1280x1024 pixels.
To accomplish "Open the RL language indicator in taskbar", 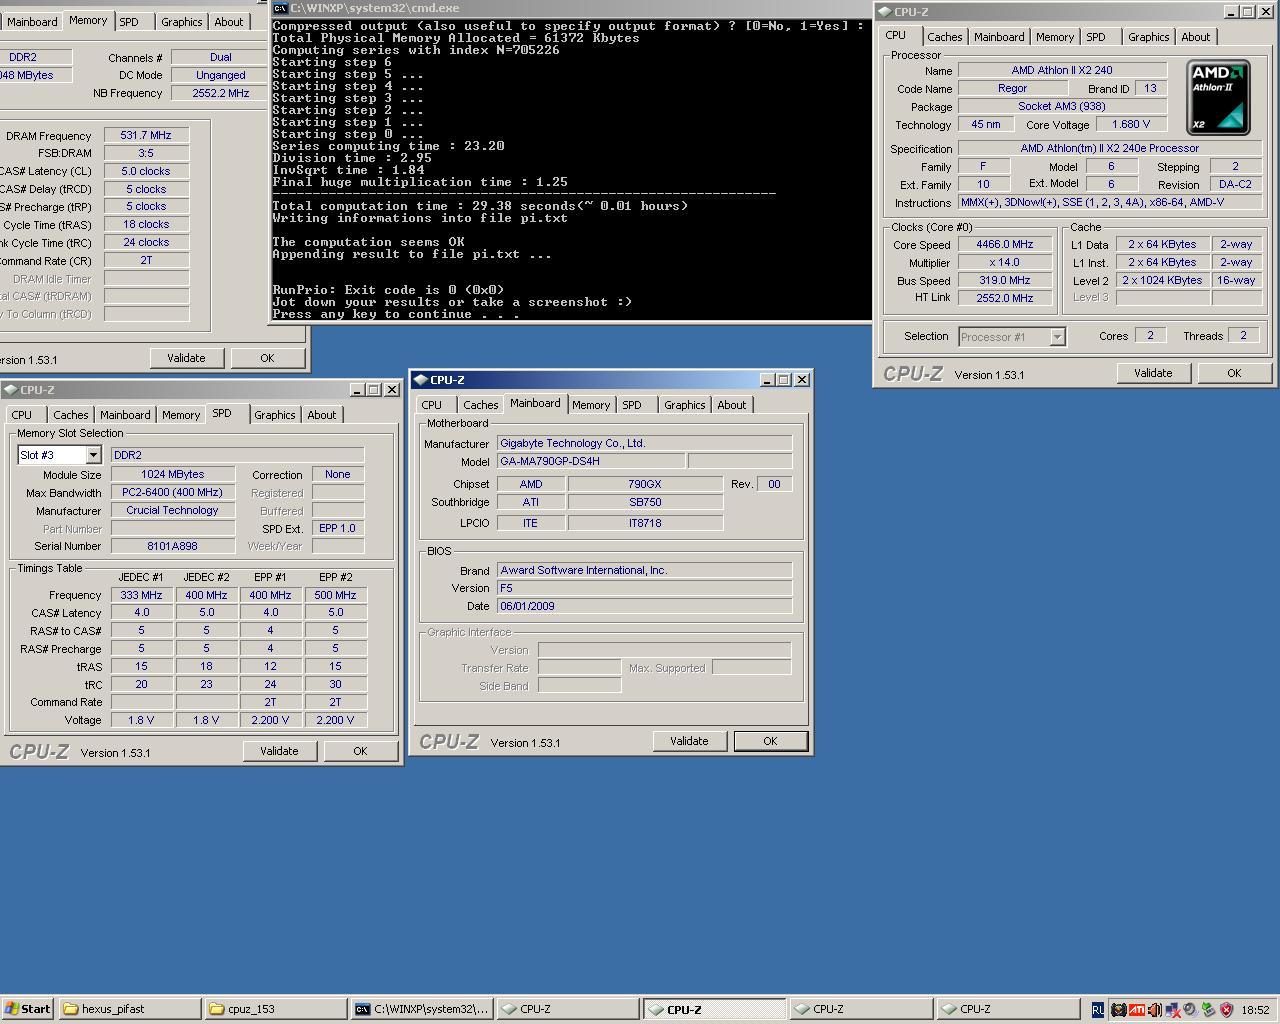I will click(1098, 1010).
